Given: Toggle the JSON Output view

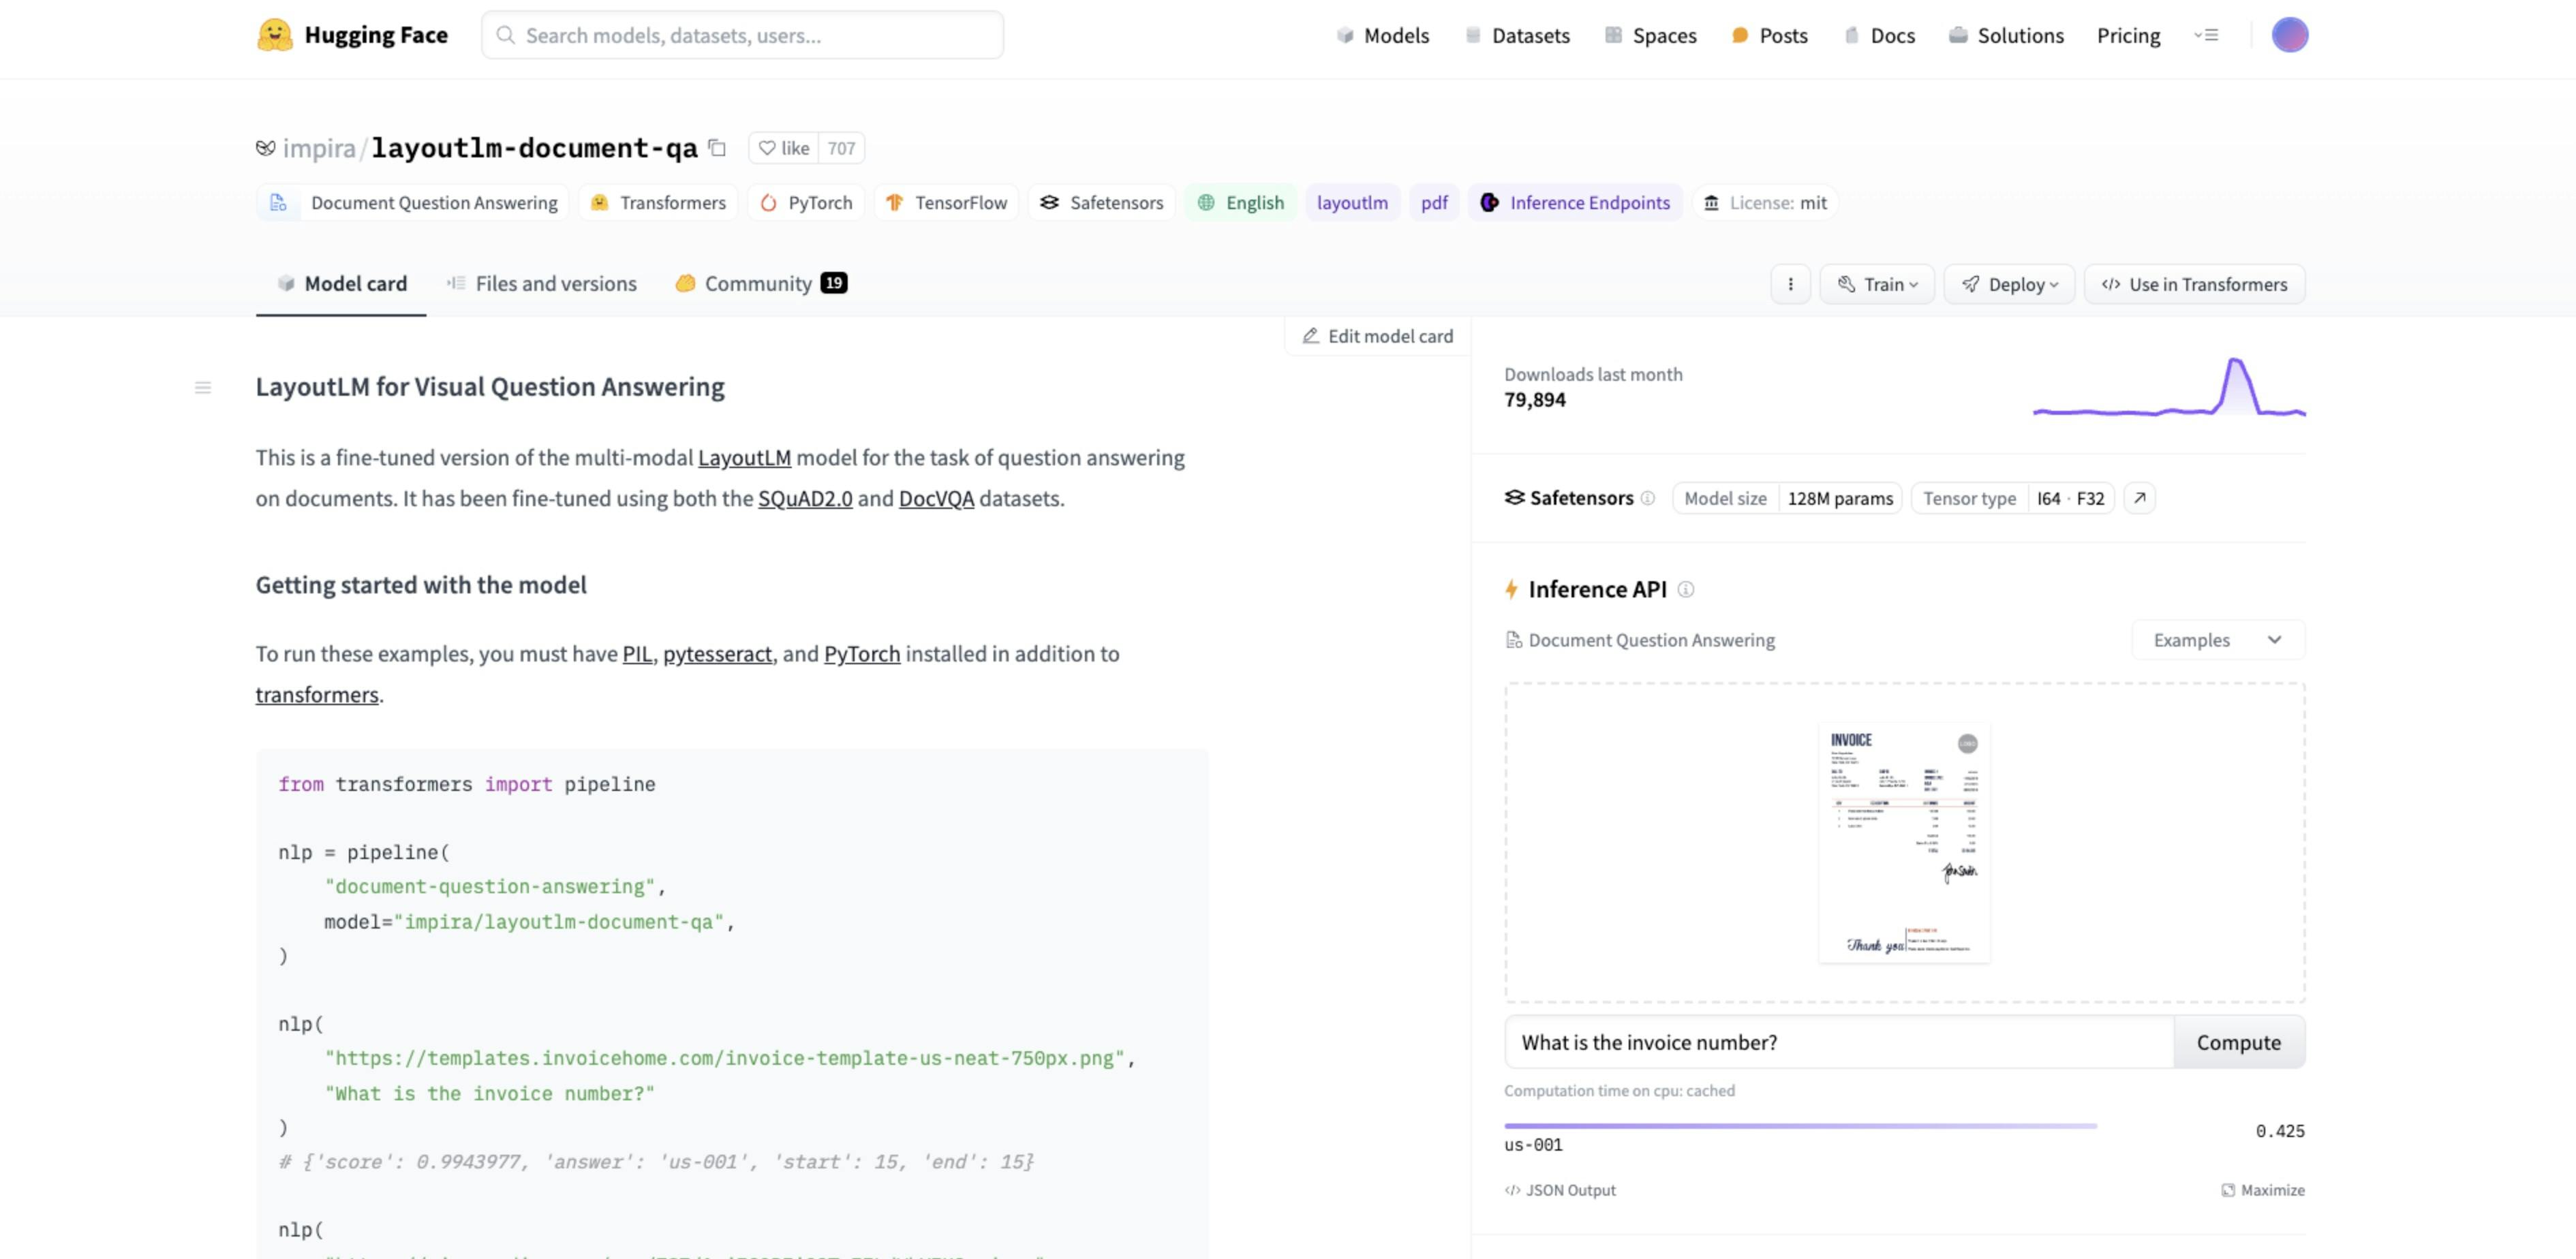Looking at the screenshot, I should 1560,1190.
